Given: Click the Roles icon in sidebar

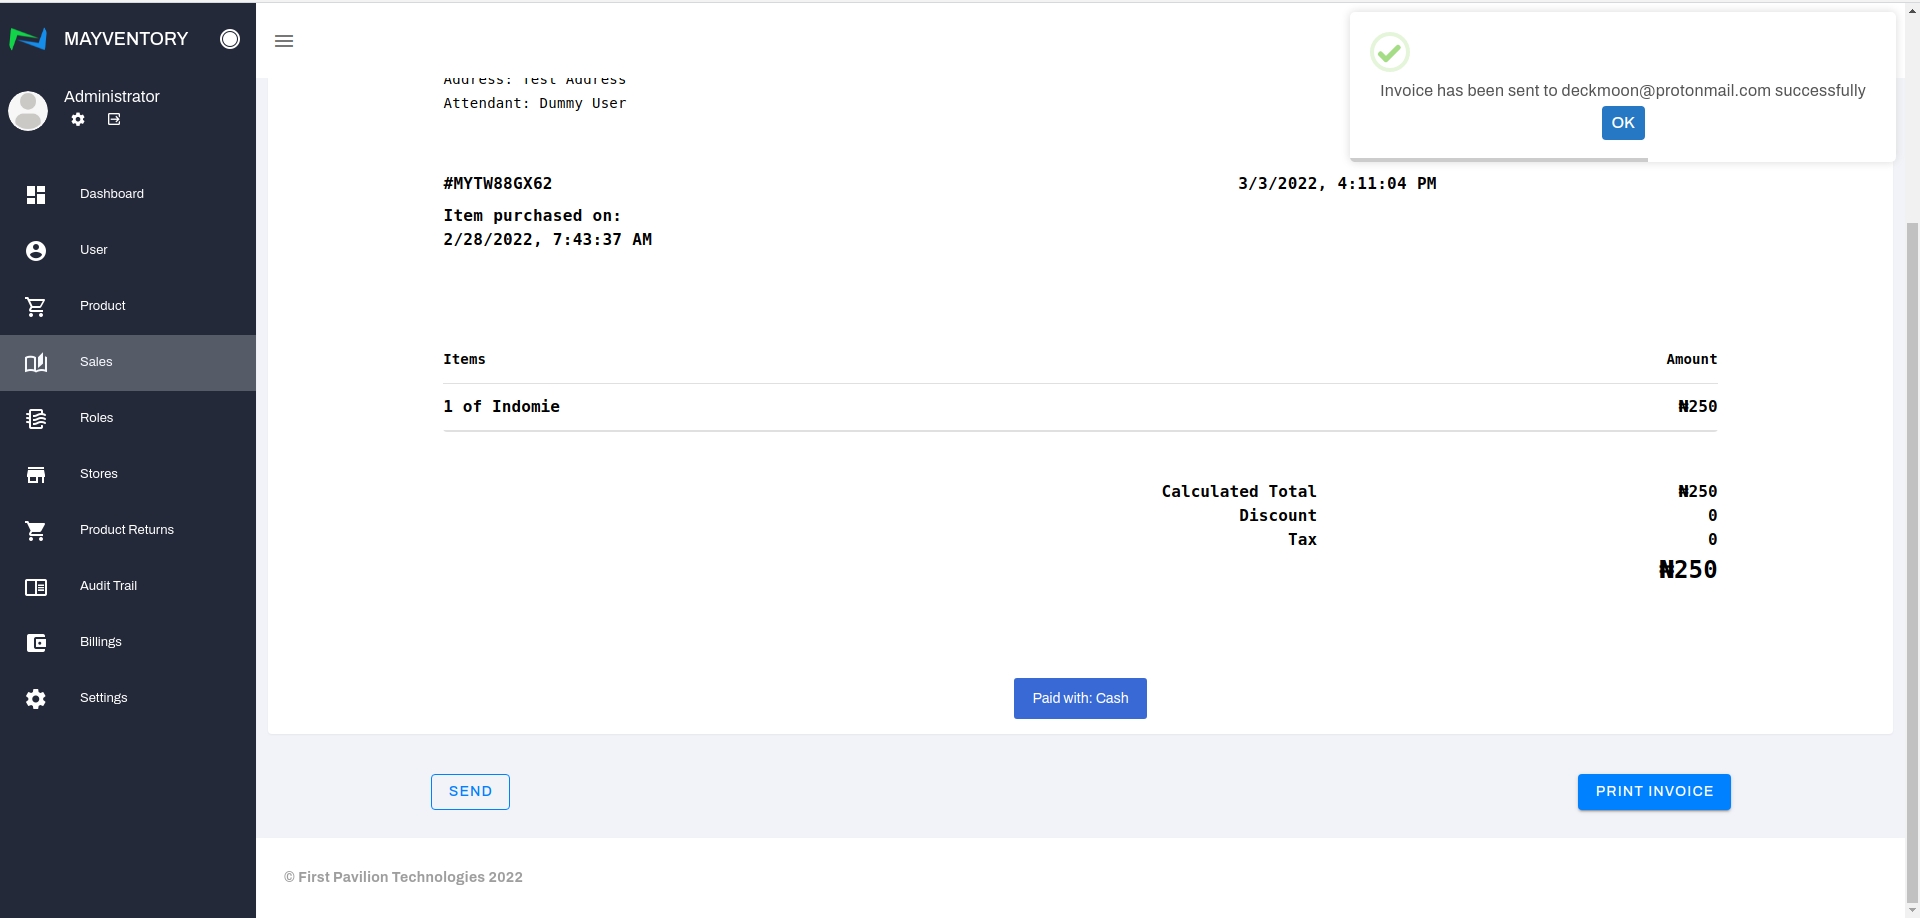Looking at the screenshot, I should pyautogui.click(x=36, y=418).
